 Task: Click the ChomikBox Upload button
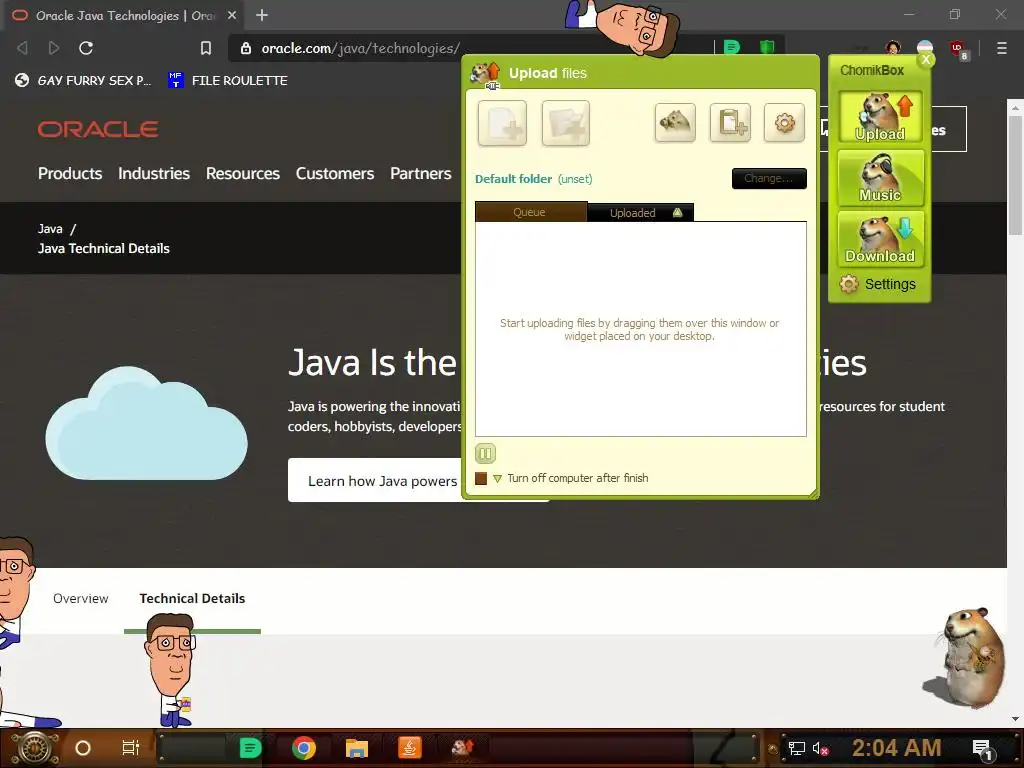(x=880, y=118)
